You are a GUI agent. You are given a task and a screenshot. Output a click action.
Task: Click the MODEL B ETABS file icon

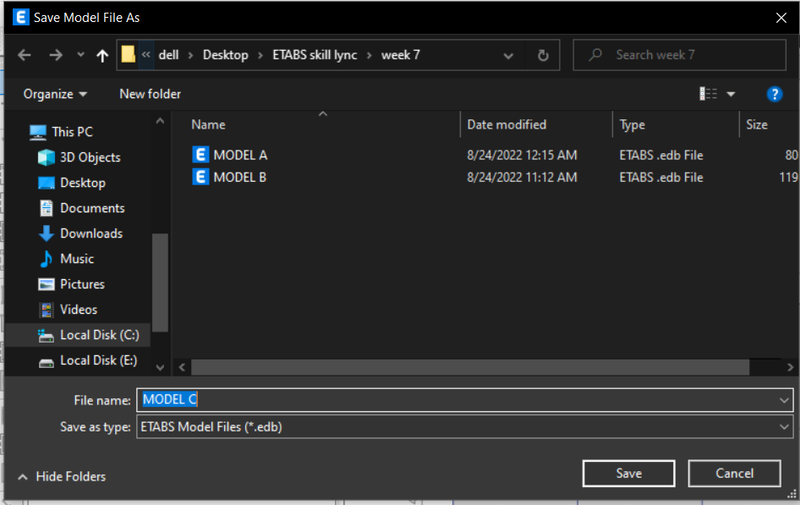(201, 177)
